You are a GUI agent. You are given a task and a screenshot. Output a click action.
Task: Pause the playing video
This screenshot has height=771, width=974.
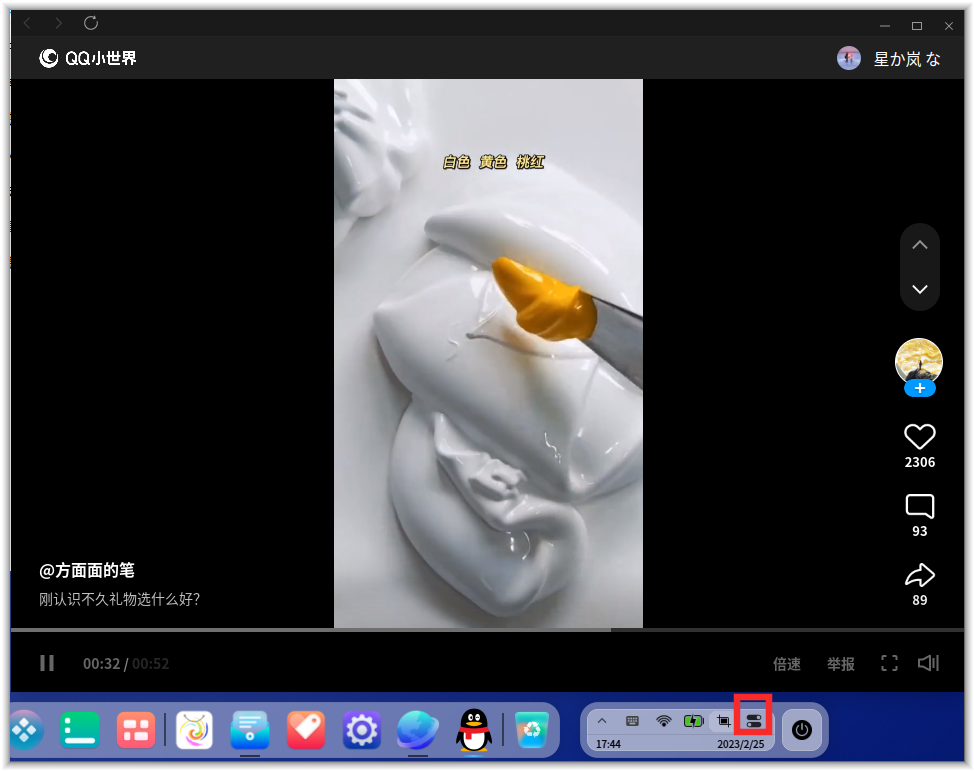tap(46, 662)
